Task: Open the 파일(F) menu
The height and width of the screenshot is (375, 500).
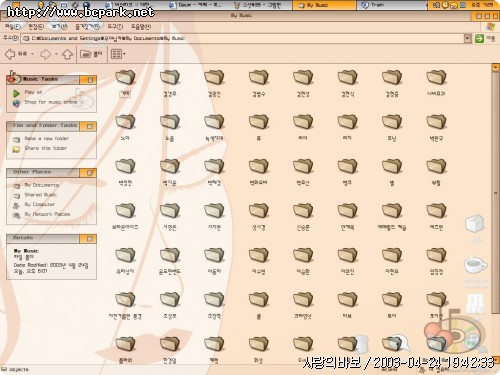Action: pos(13,26)
